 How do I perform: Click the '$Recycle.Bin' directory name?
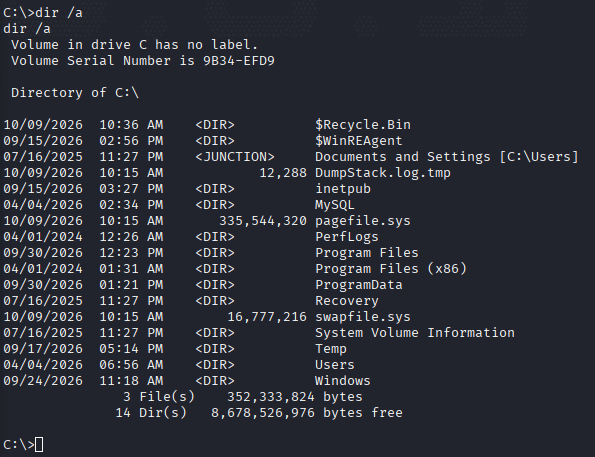(363, 125)
